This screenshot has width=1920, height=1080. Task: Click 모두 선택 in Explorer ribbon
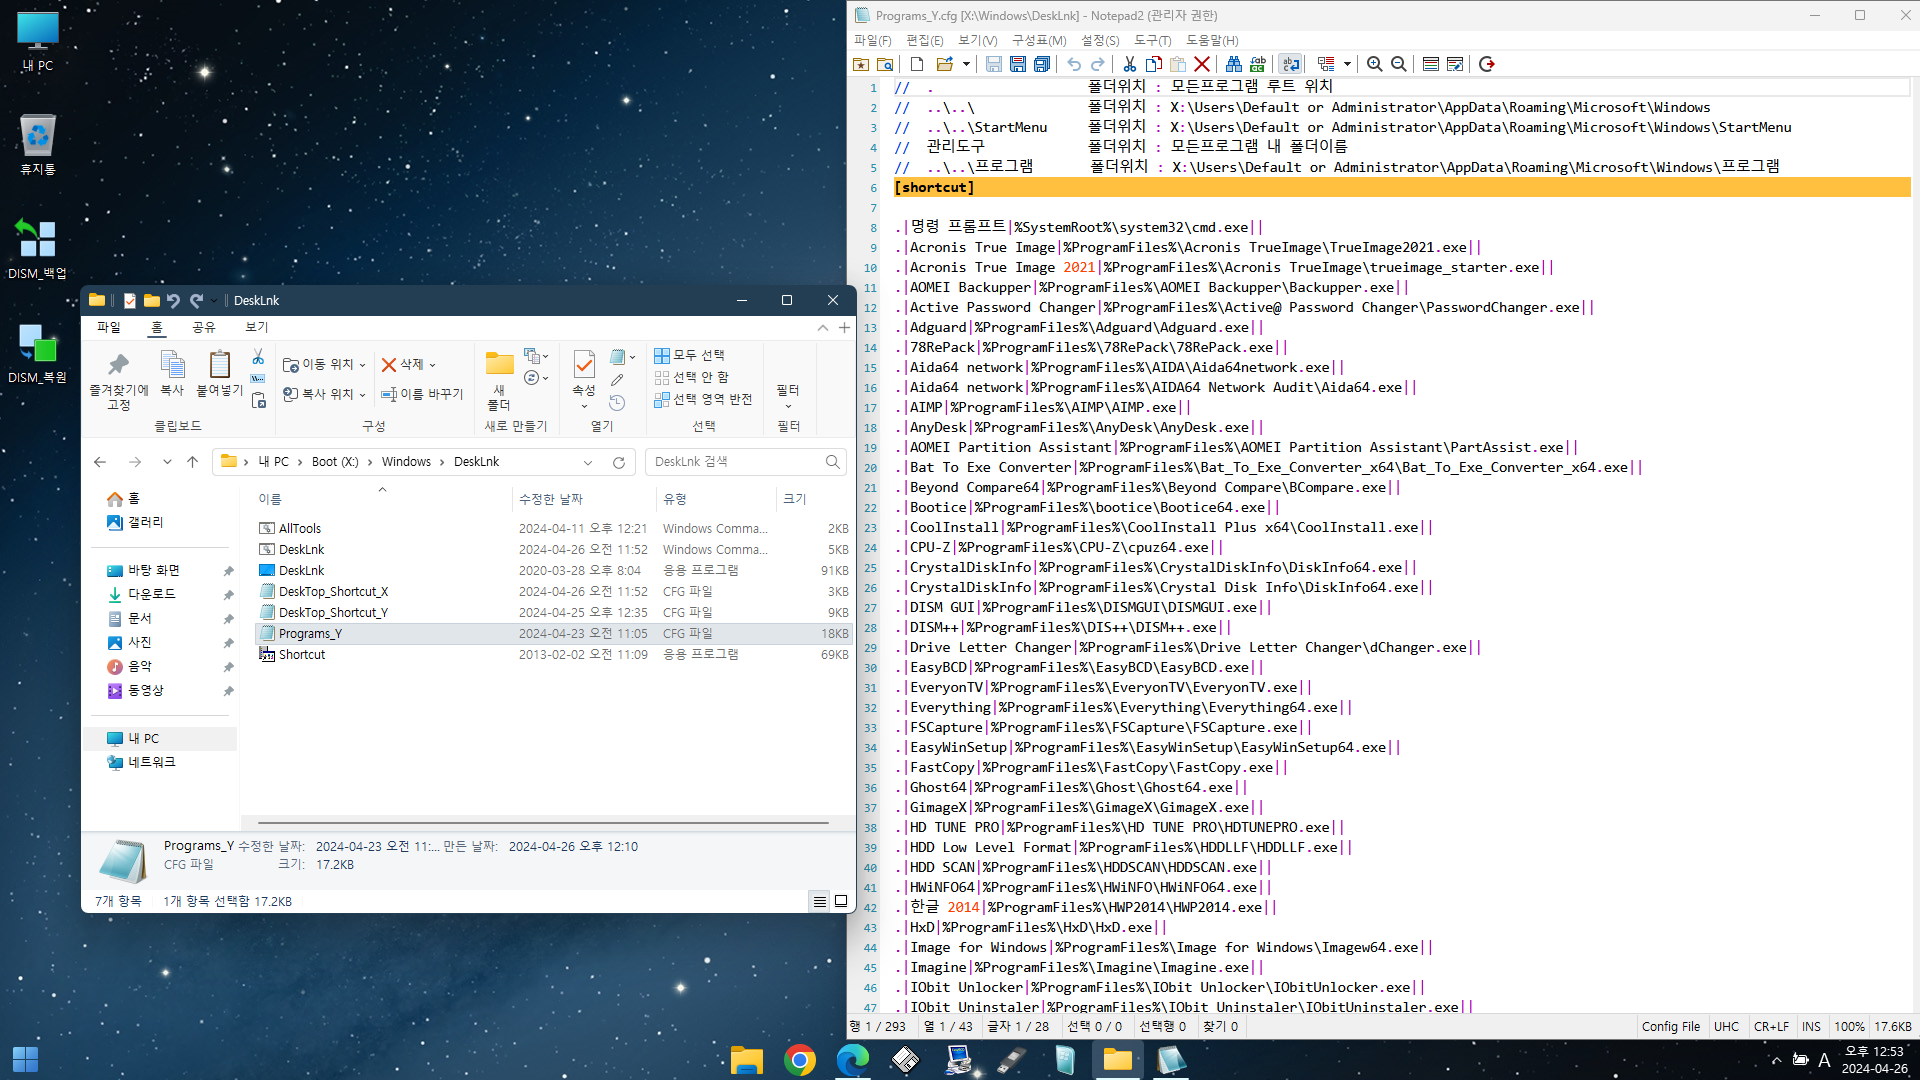(x=689, y=355)
